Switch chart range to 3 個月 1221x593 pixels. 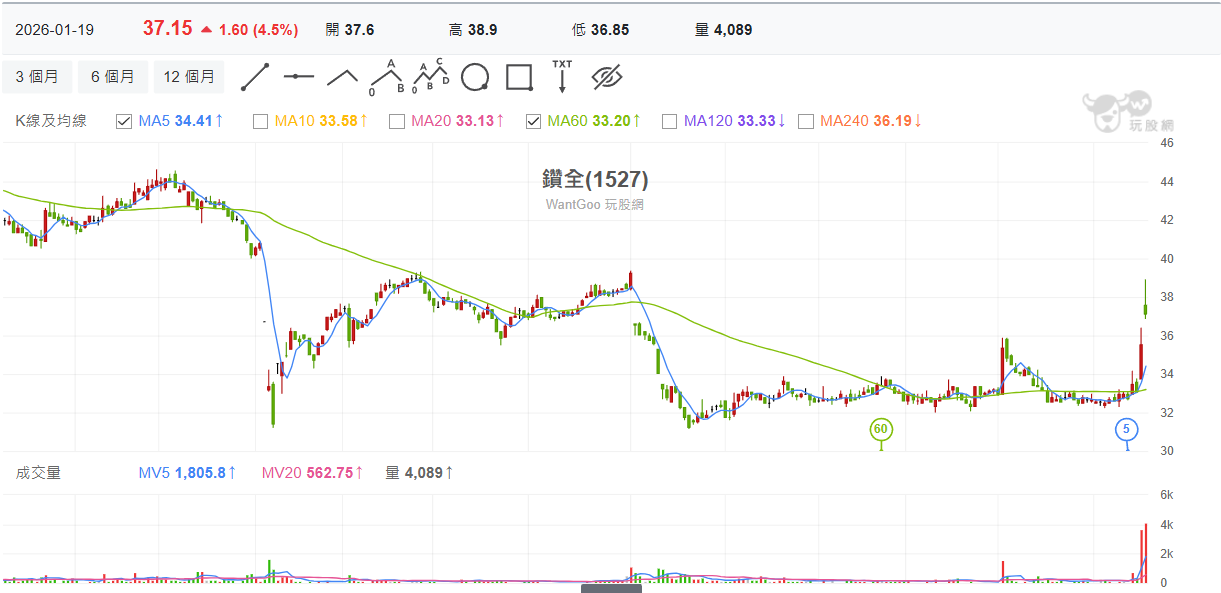pyautogui.click(x=37, y=77)
